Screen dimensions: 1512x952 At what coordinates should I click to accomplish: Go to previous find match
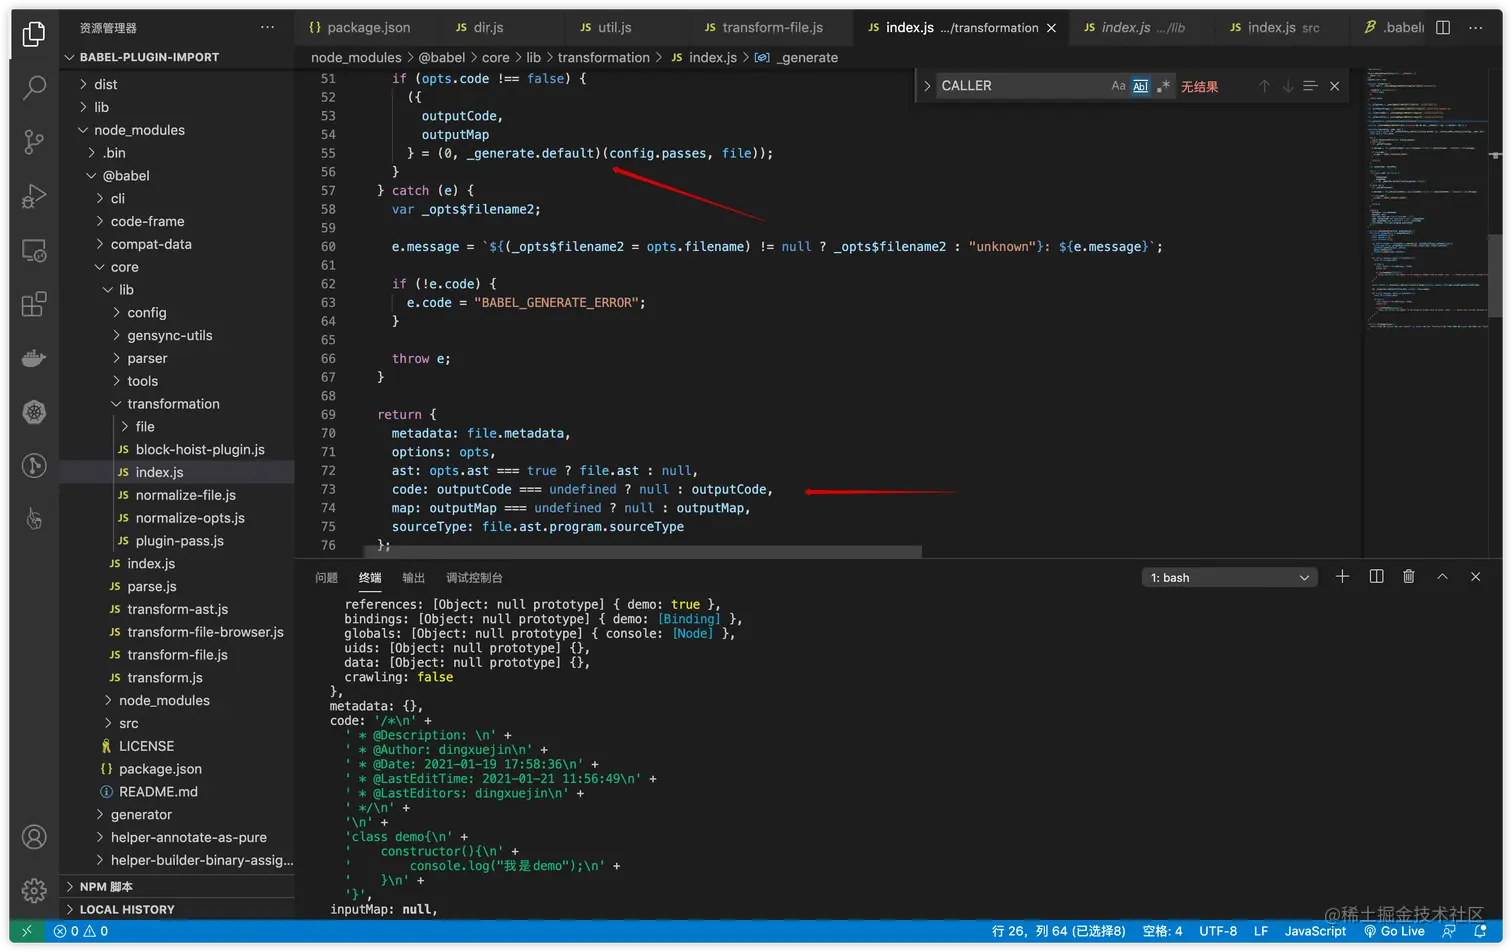(x=1264, y=86)
